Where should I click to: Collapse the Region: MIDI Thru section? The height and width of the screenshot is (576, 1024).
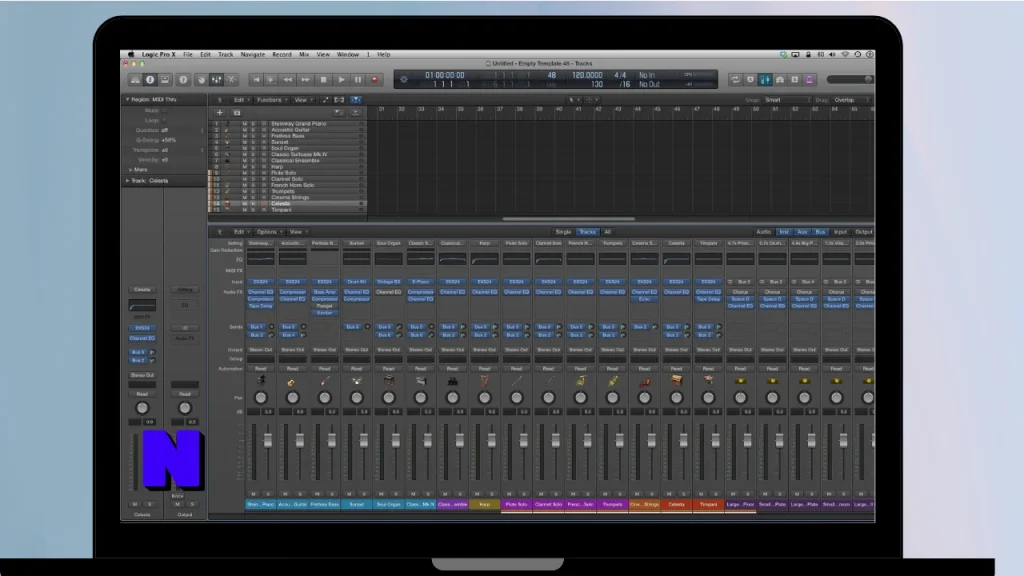coord(127,99)
